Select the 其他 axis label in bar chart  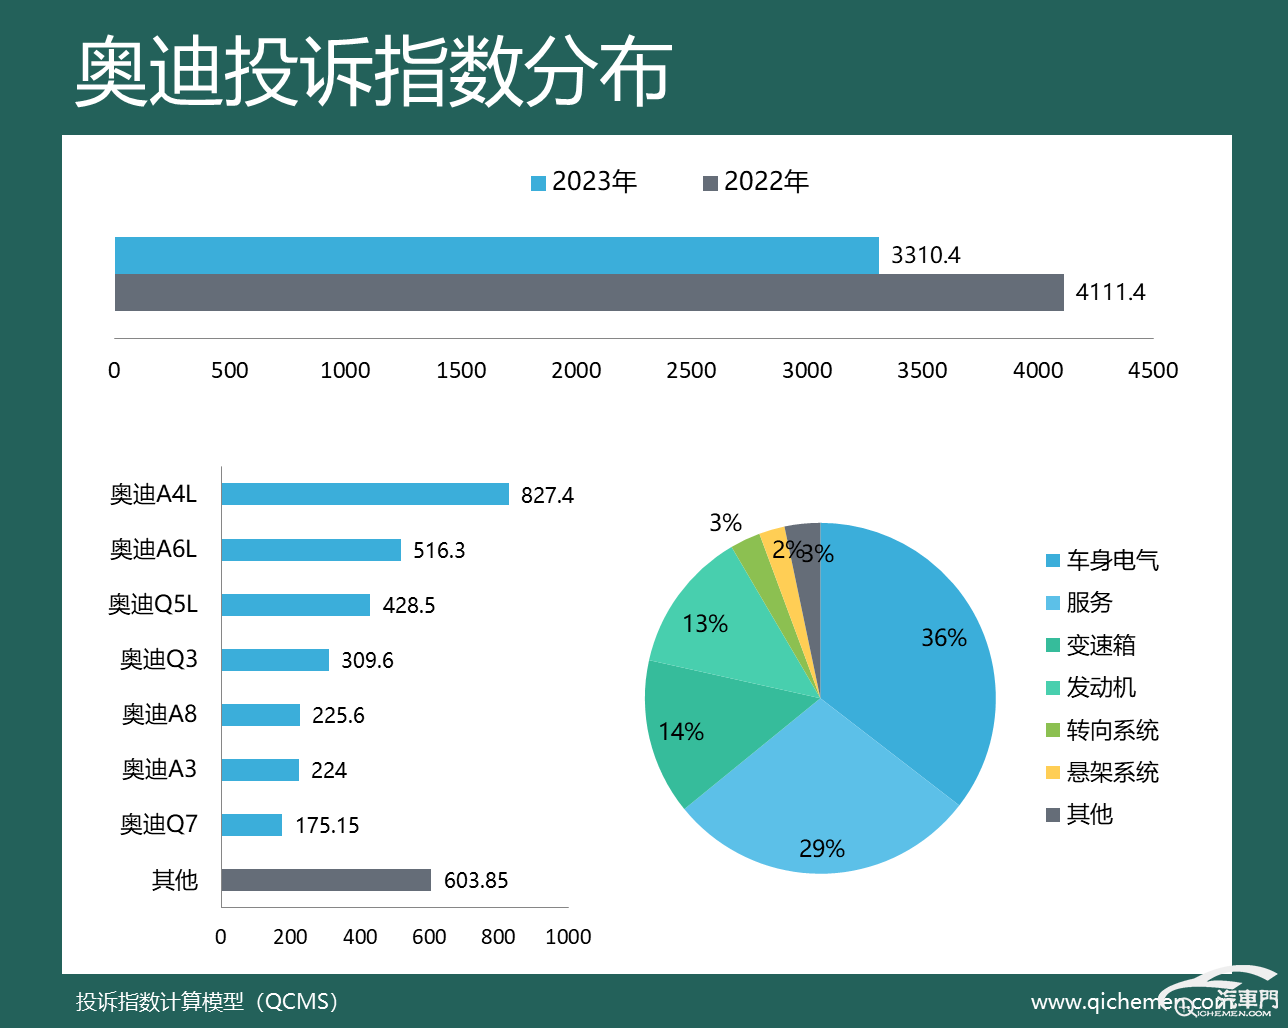175,880
